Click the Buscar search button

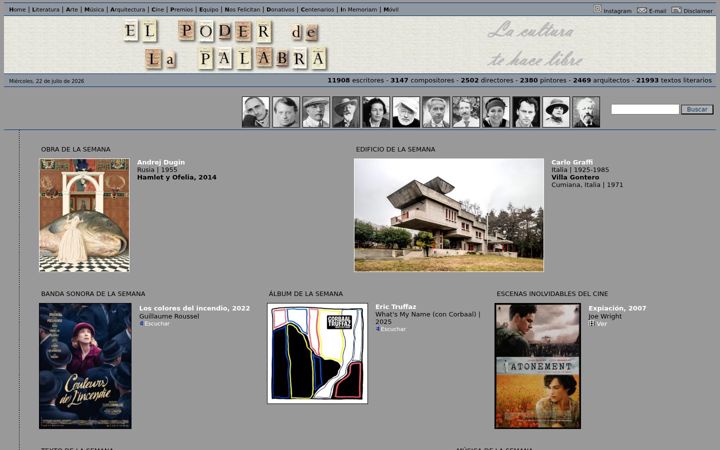[x=697, y=109]
